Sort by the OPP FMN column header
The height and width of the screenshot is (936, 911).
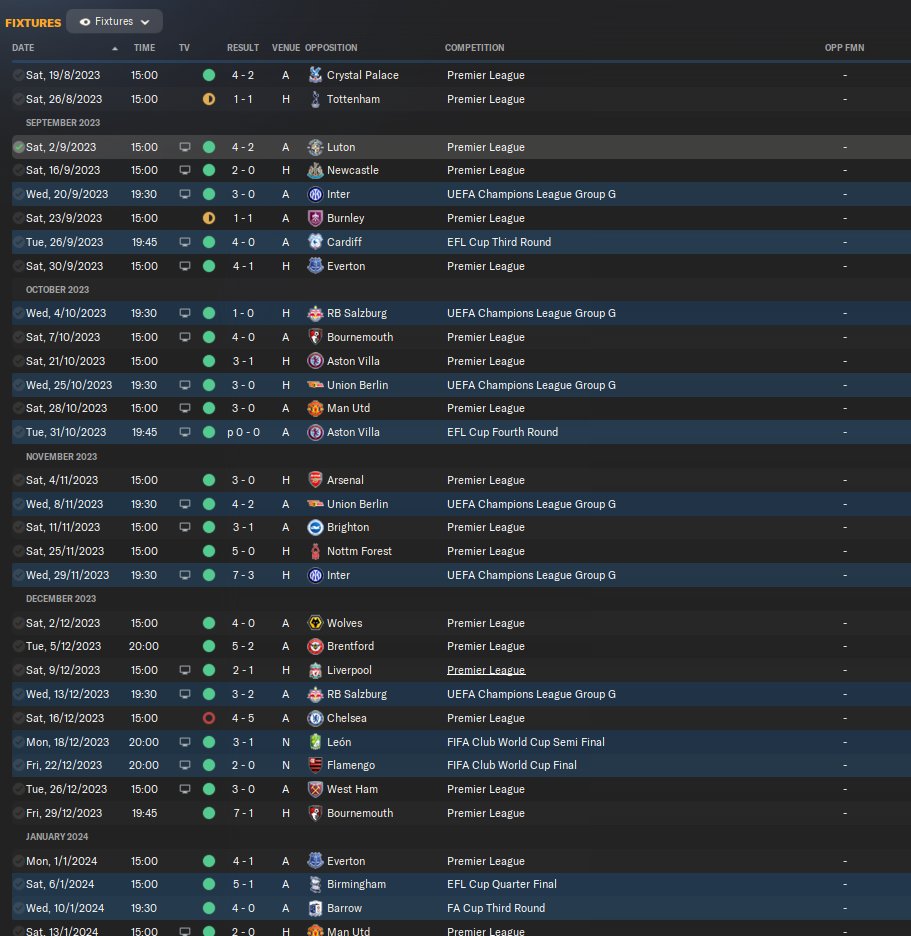coord(844,48)
